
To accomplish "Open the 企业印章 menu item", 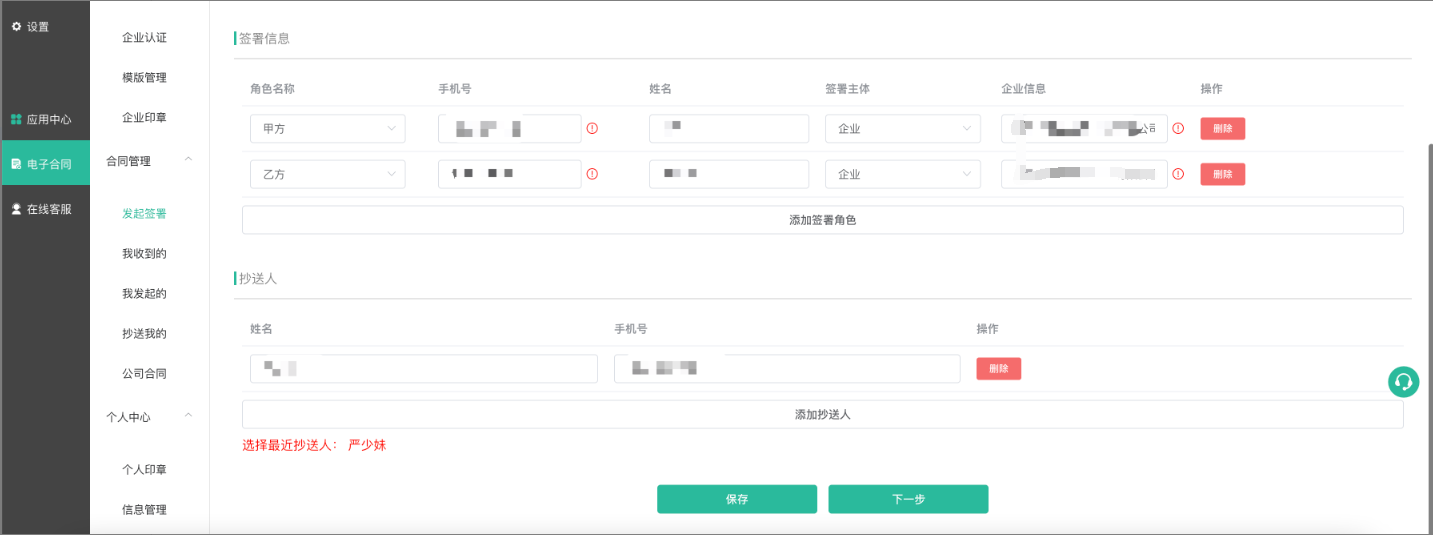I will (144, 117).
